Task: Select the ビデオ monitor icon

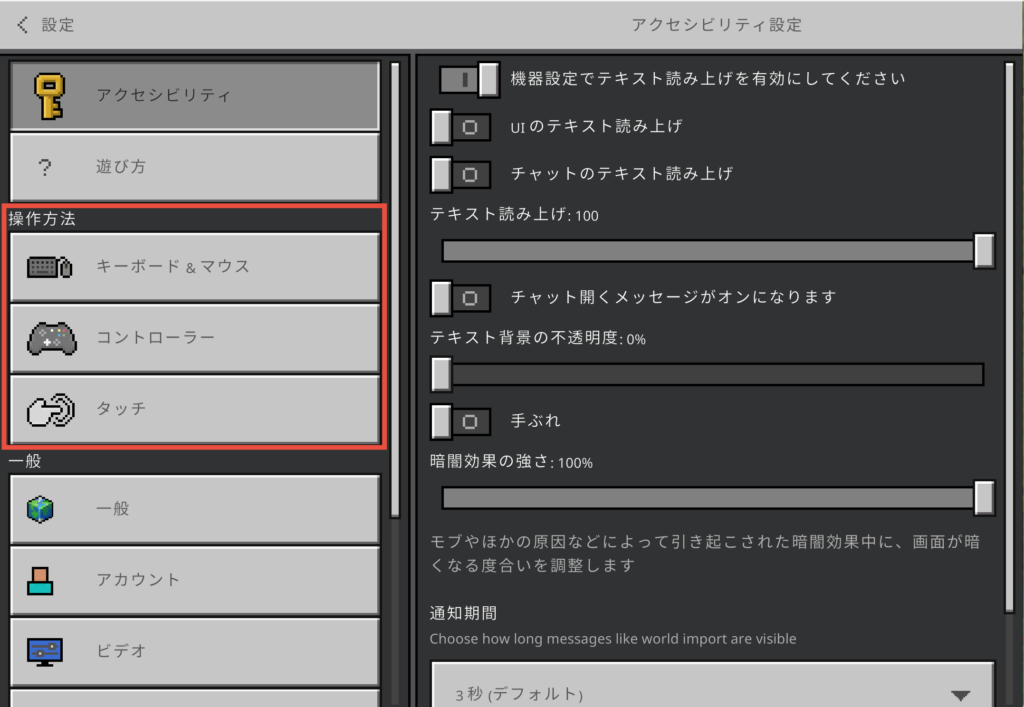Action: (44, 651)
